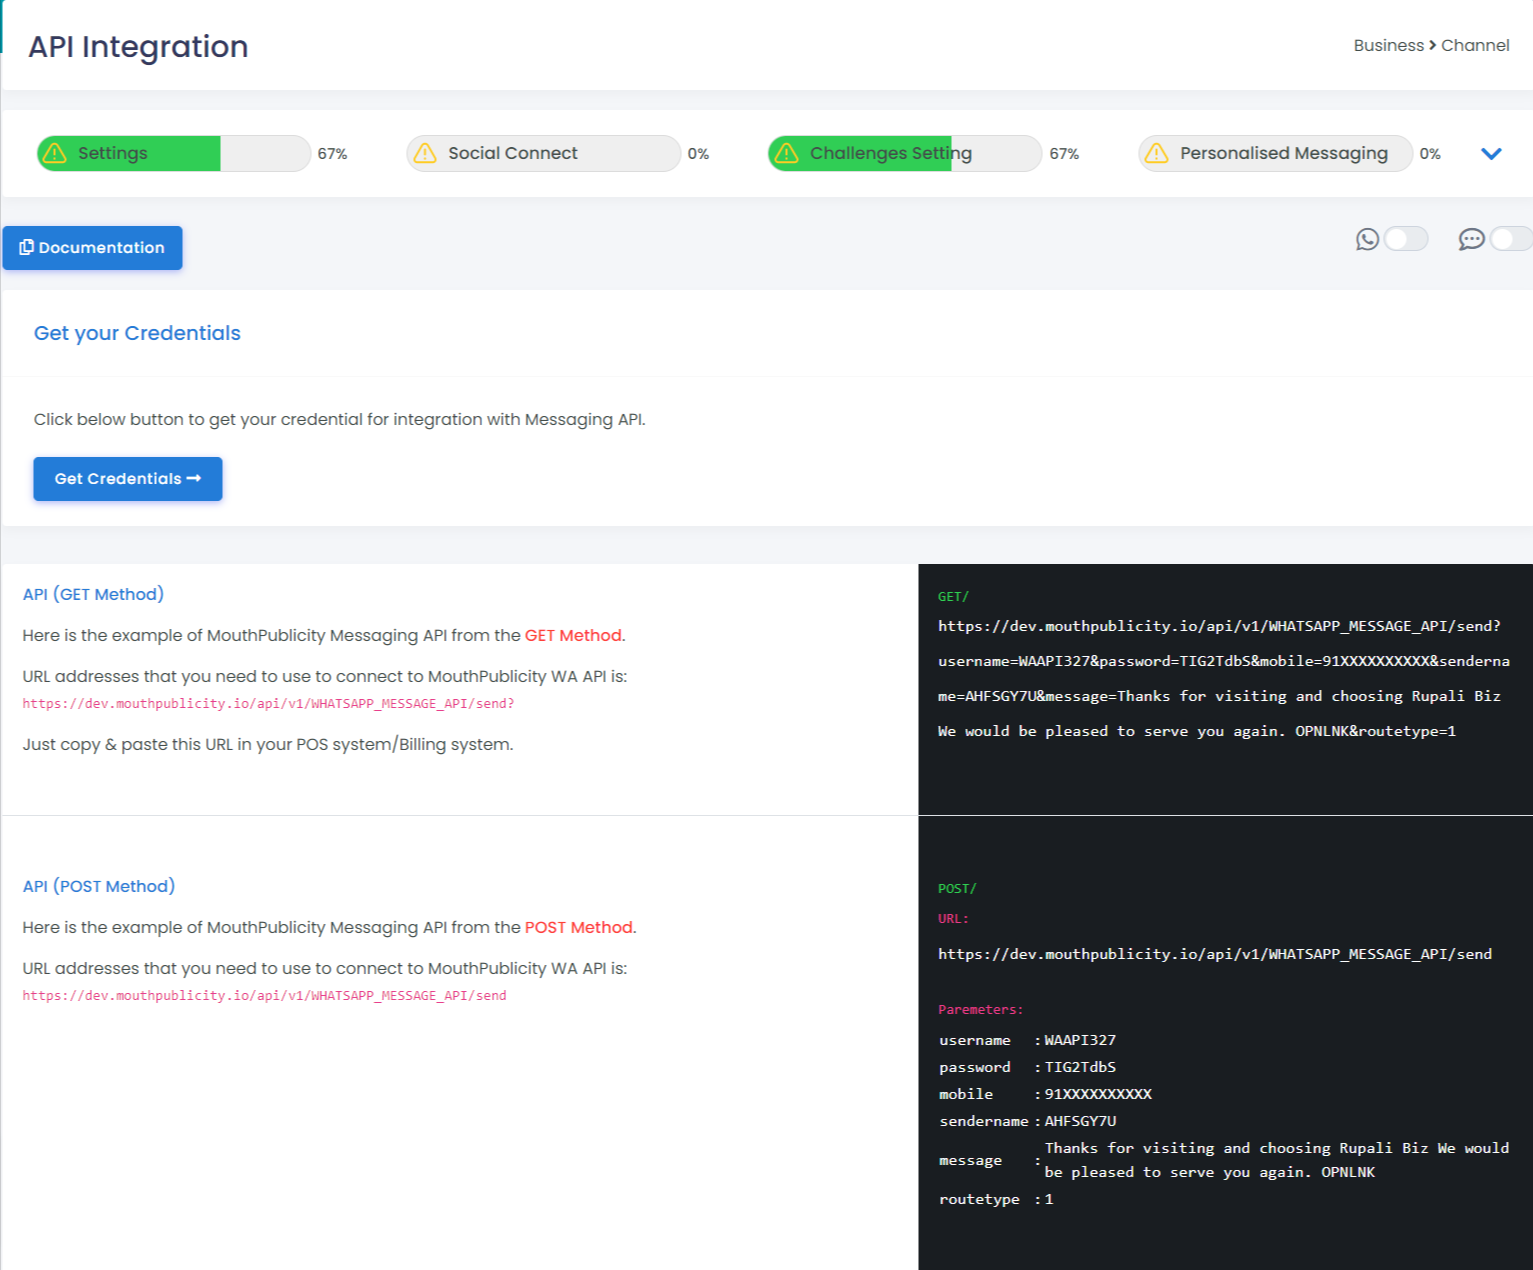Toggle the WhatsApp channel switch
The height and width of the screenshot is (1270, 1533).
[x=1406, y=239]
